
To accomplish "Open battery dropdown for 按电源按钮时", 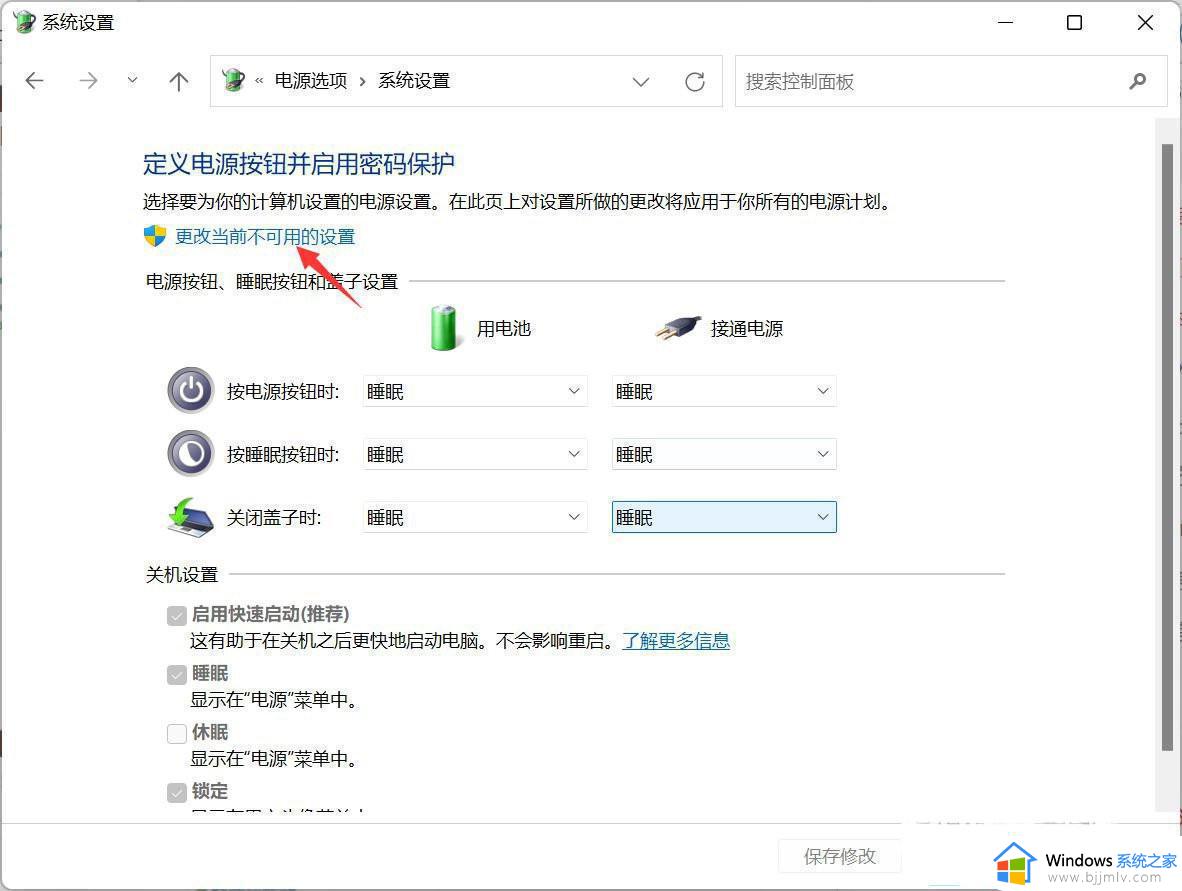I will [x=475, y=391].
